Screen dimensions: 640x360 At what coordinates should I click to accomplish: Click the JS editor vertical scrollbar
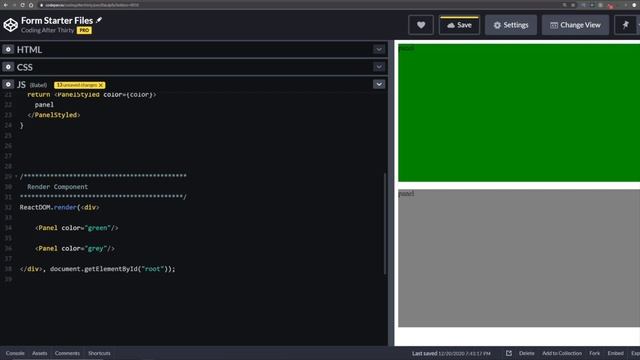(384, 224)
